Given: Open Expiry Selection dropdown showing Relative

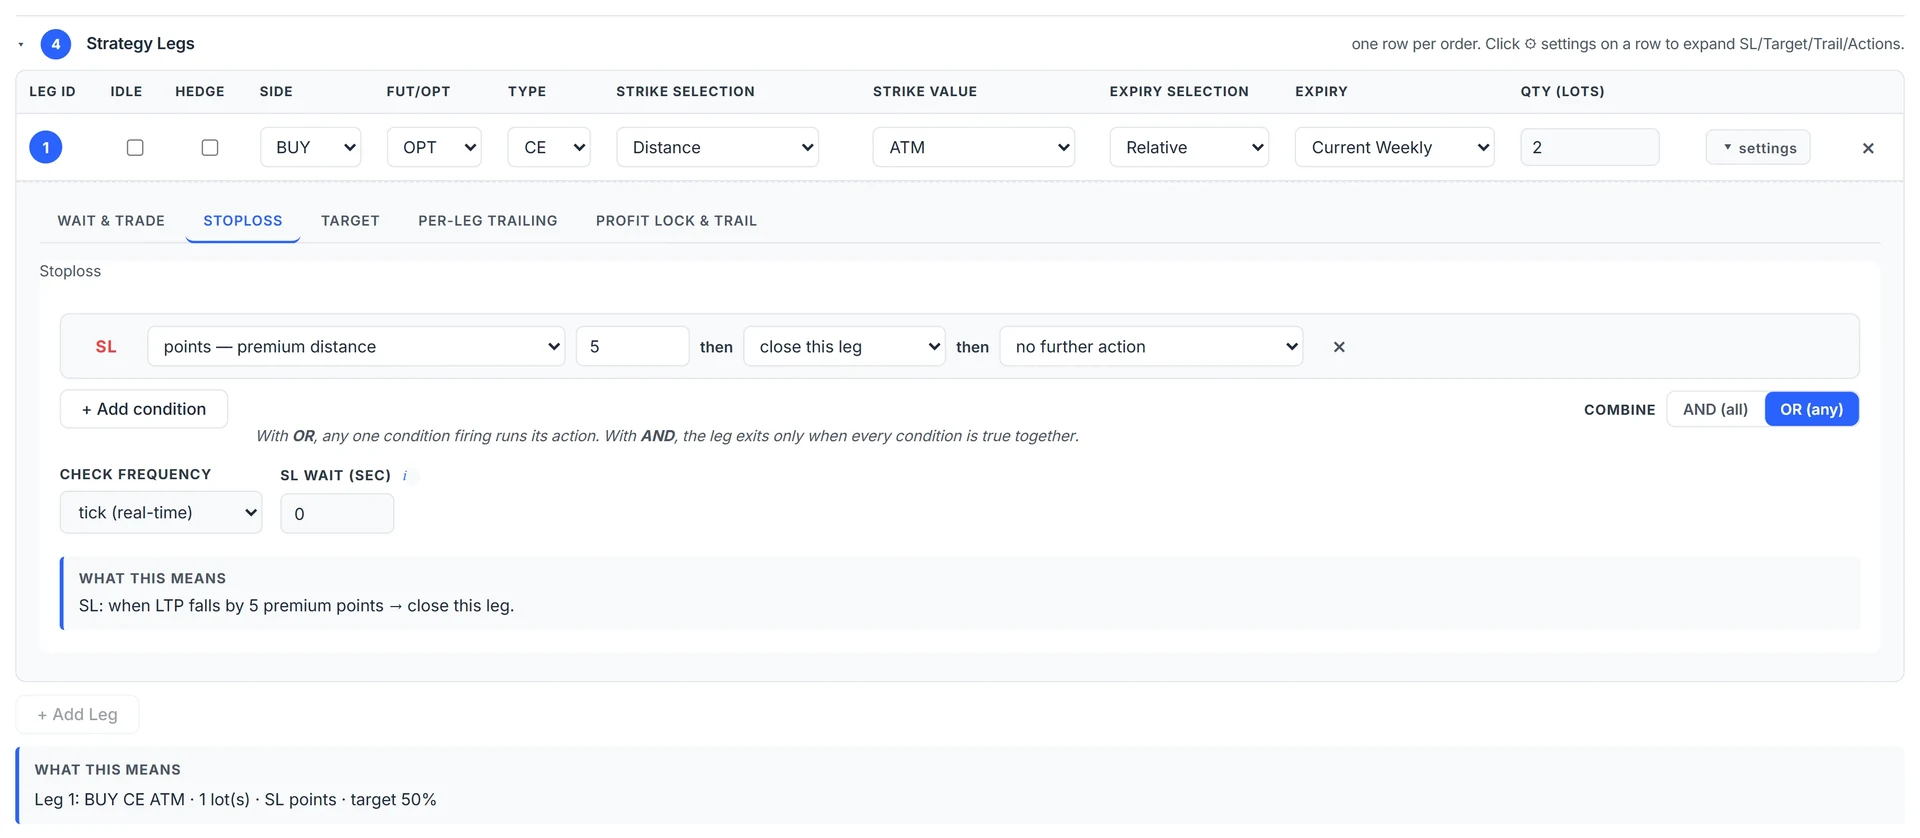Looking at the screenshot, I should [x=1189, y=147].
